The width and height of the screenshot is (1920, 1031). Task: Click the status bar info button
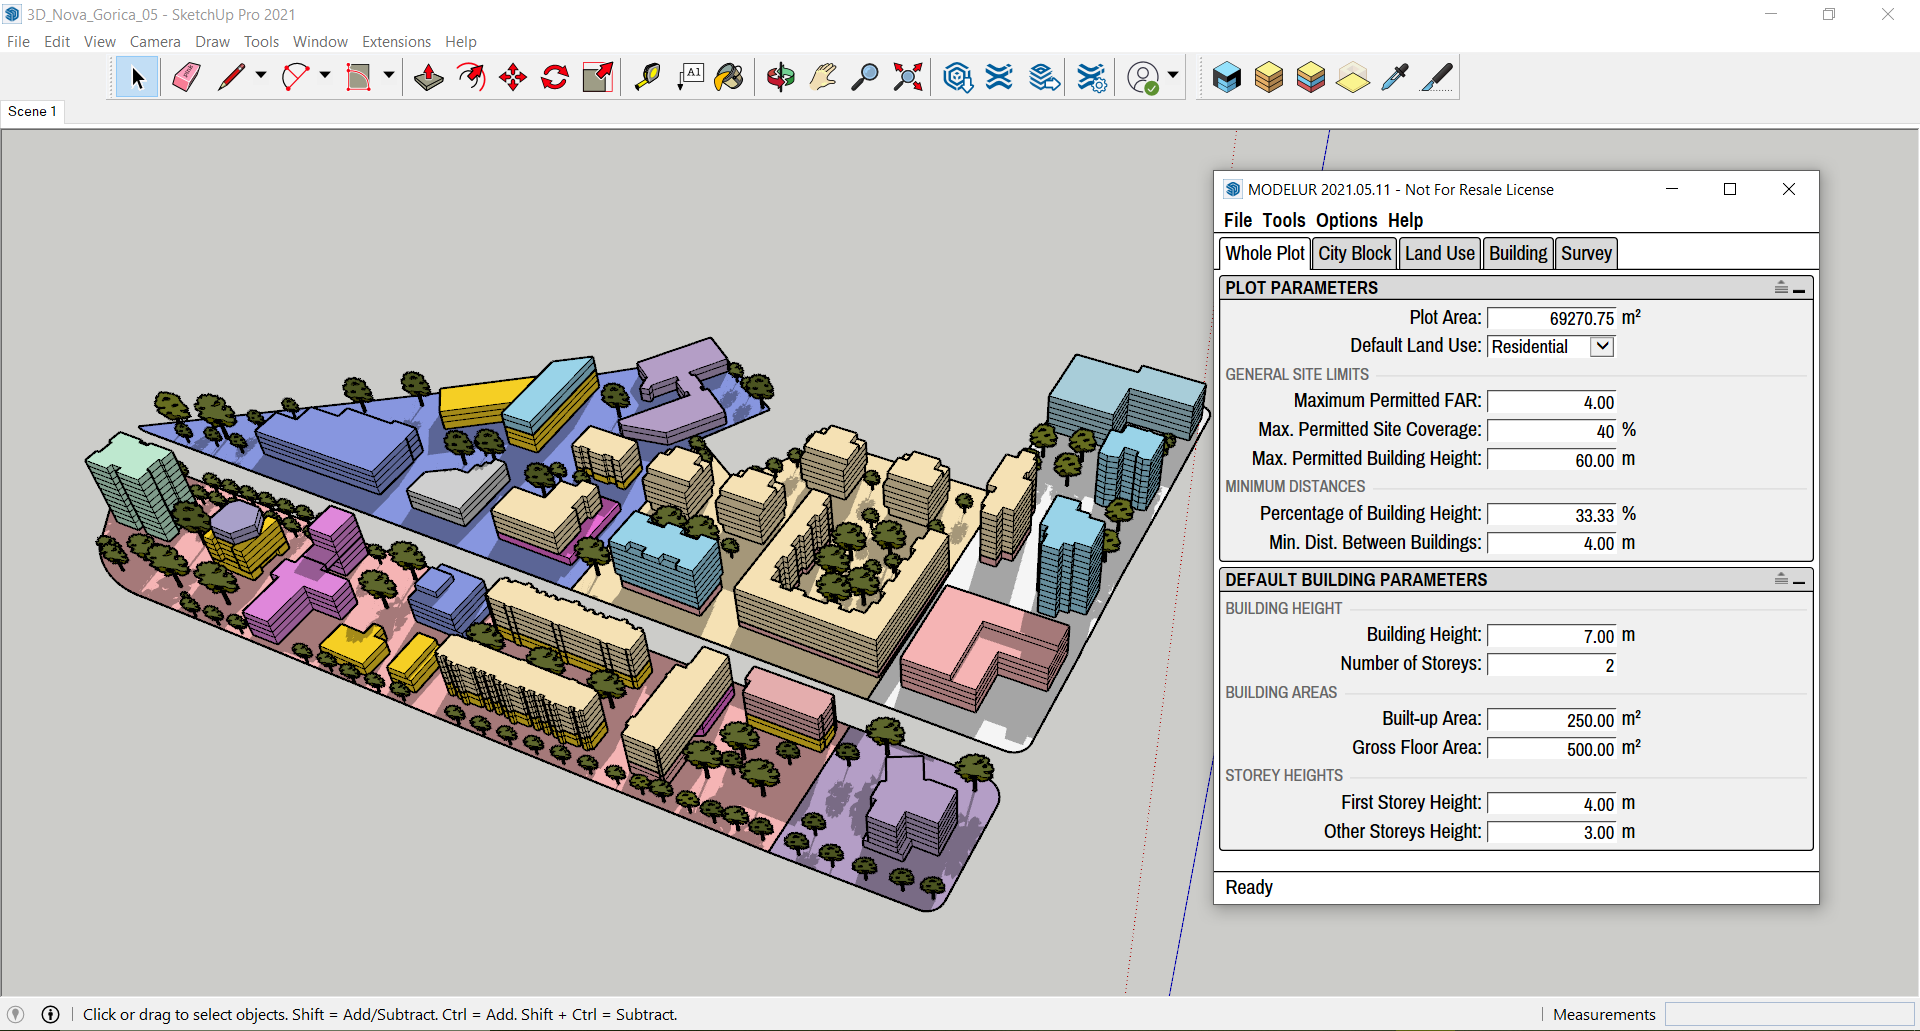(x=50, y=1014)
